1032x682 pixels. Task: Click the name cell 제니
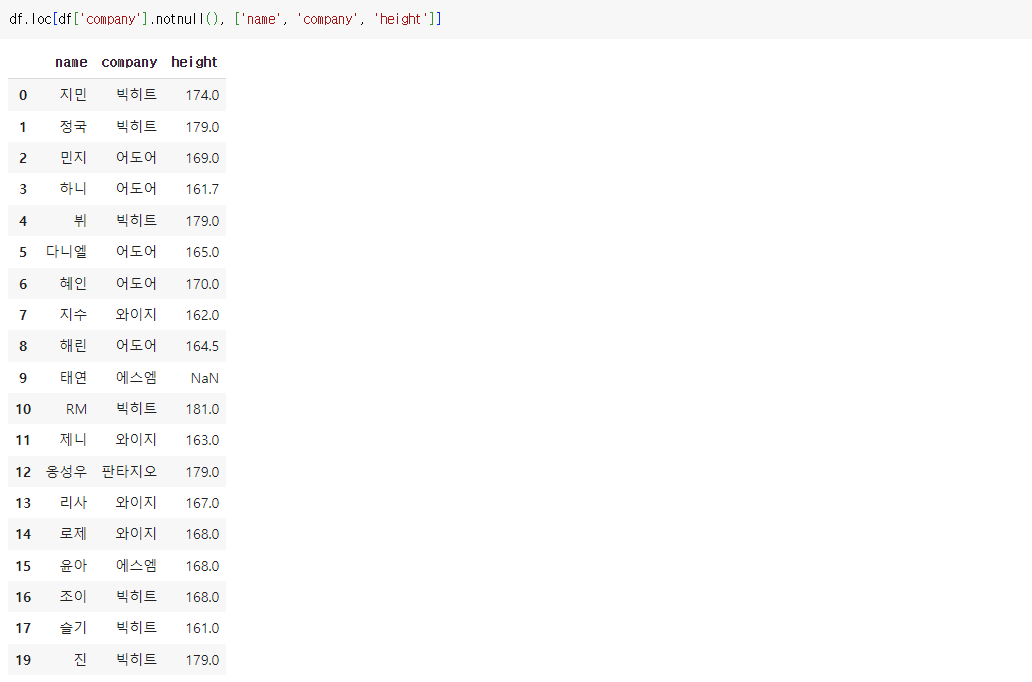tap(73, 440)
